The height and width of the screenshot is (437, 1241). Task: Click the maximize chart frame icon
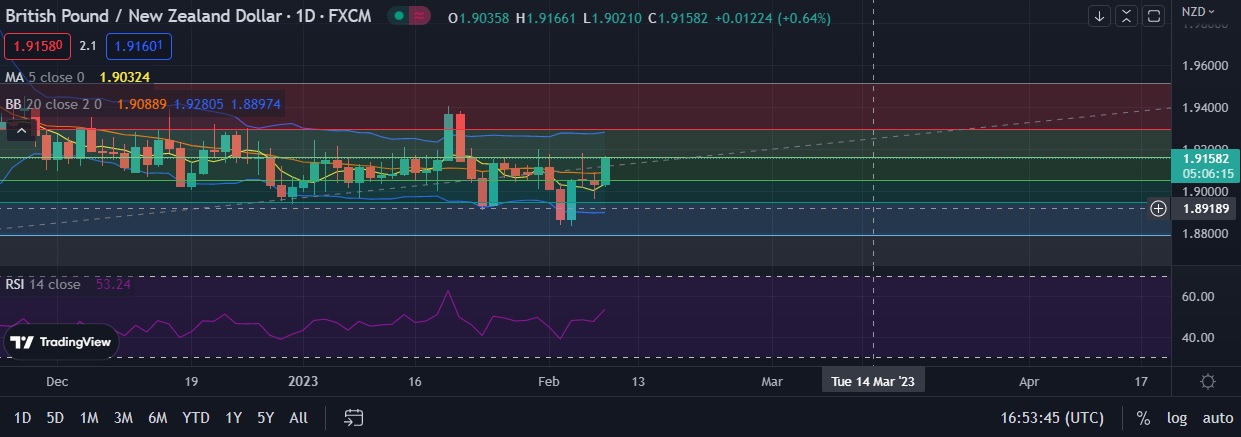(x=1154, y=16)
